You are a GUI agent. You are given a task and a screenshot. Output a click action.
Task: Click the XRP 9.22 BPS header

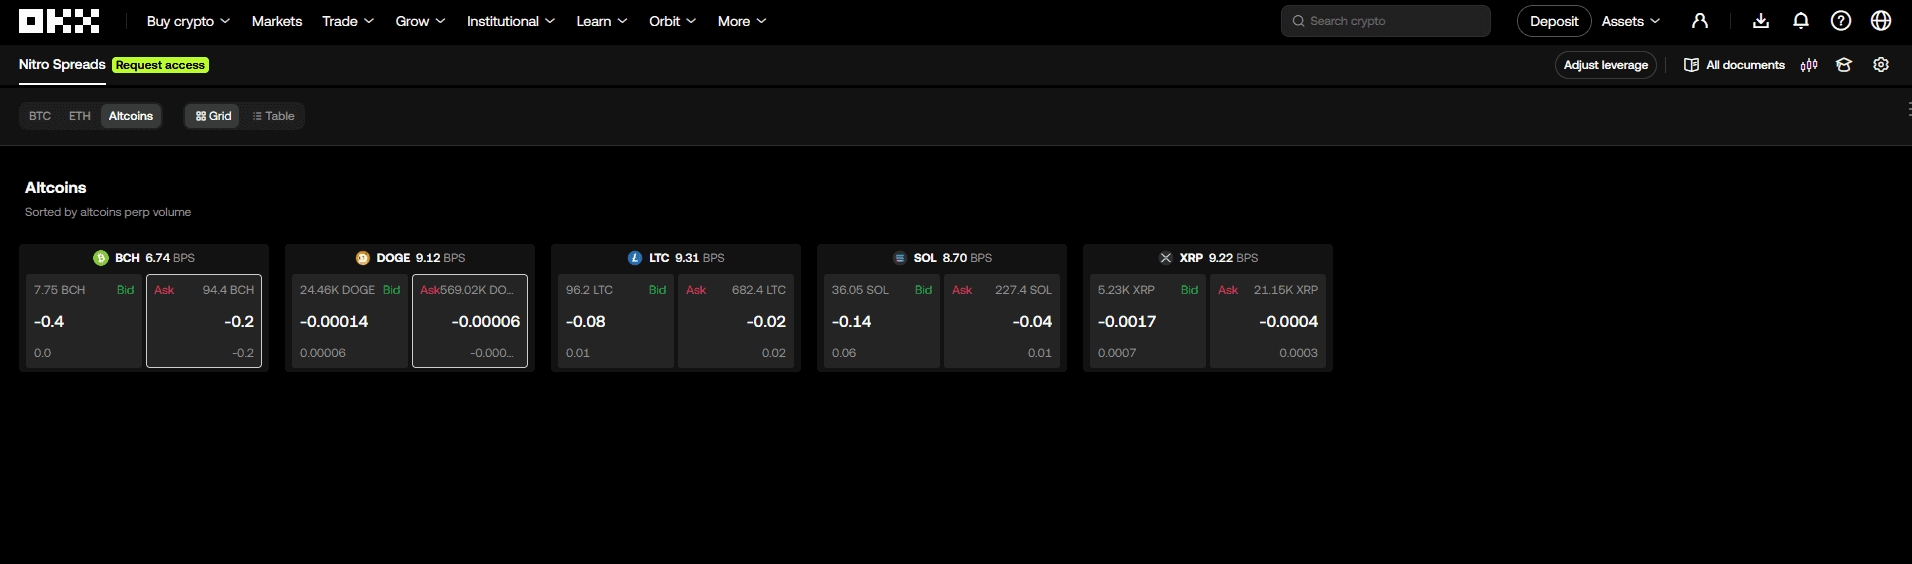[1208, 258]
